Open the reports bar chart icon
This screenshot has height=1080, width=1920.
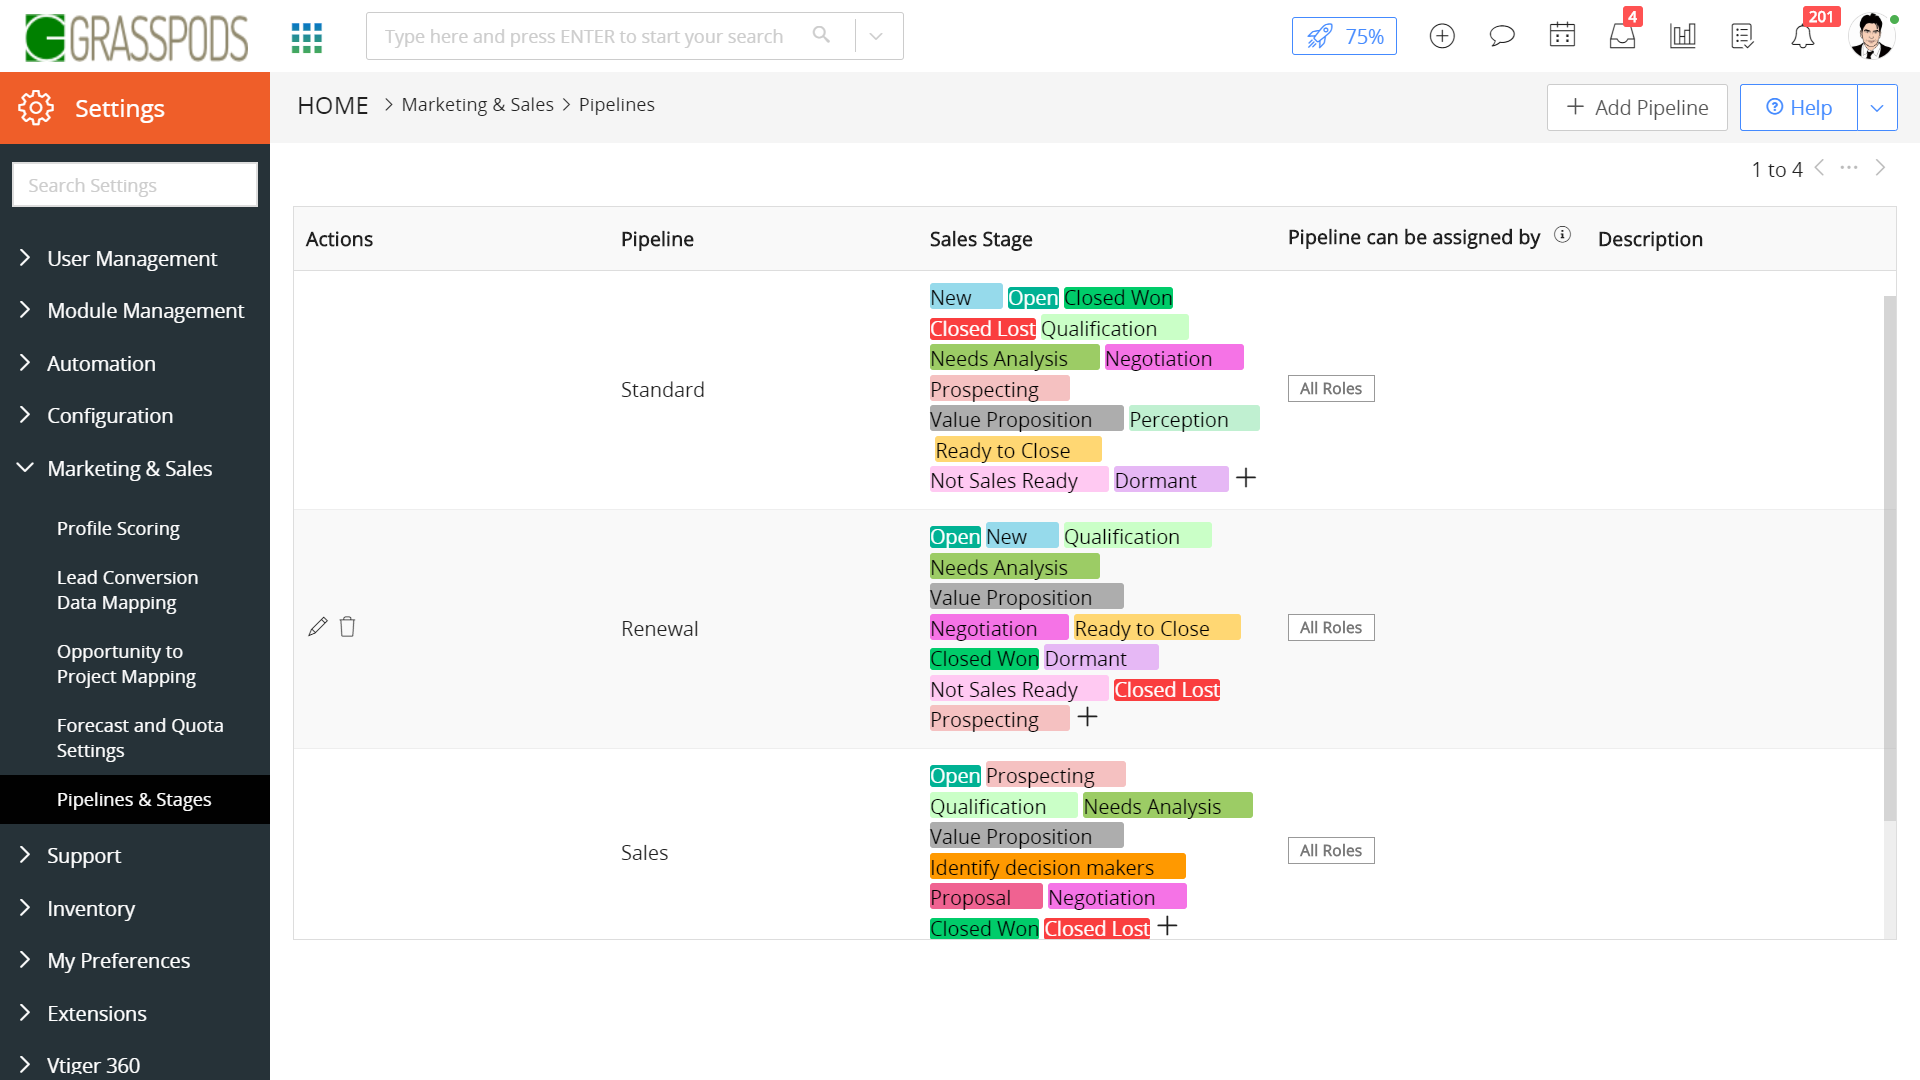click(1683, 37)
